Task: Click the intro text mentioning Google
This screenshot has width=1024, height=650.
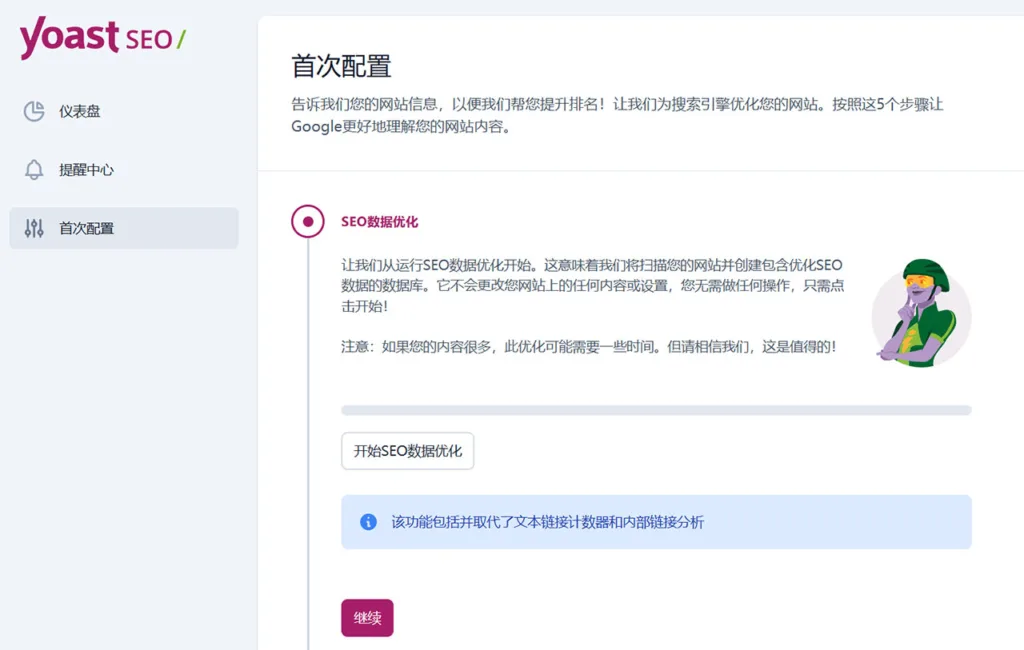Action: click(617, 116)
